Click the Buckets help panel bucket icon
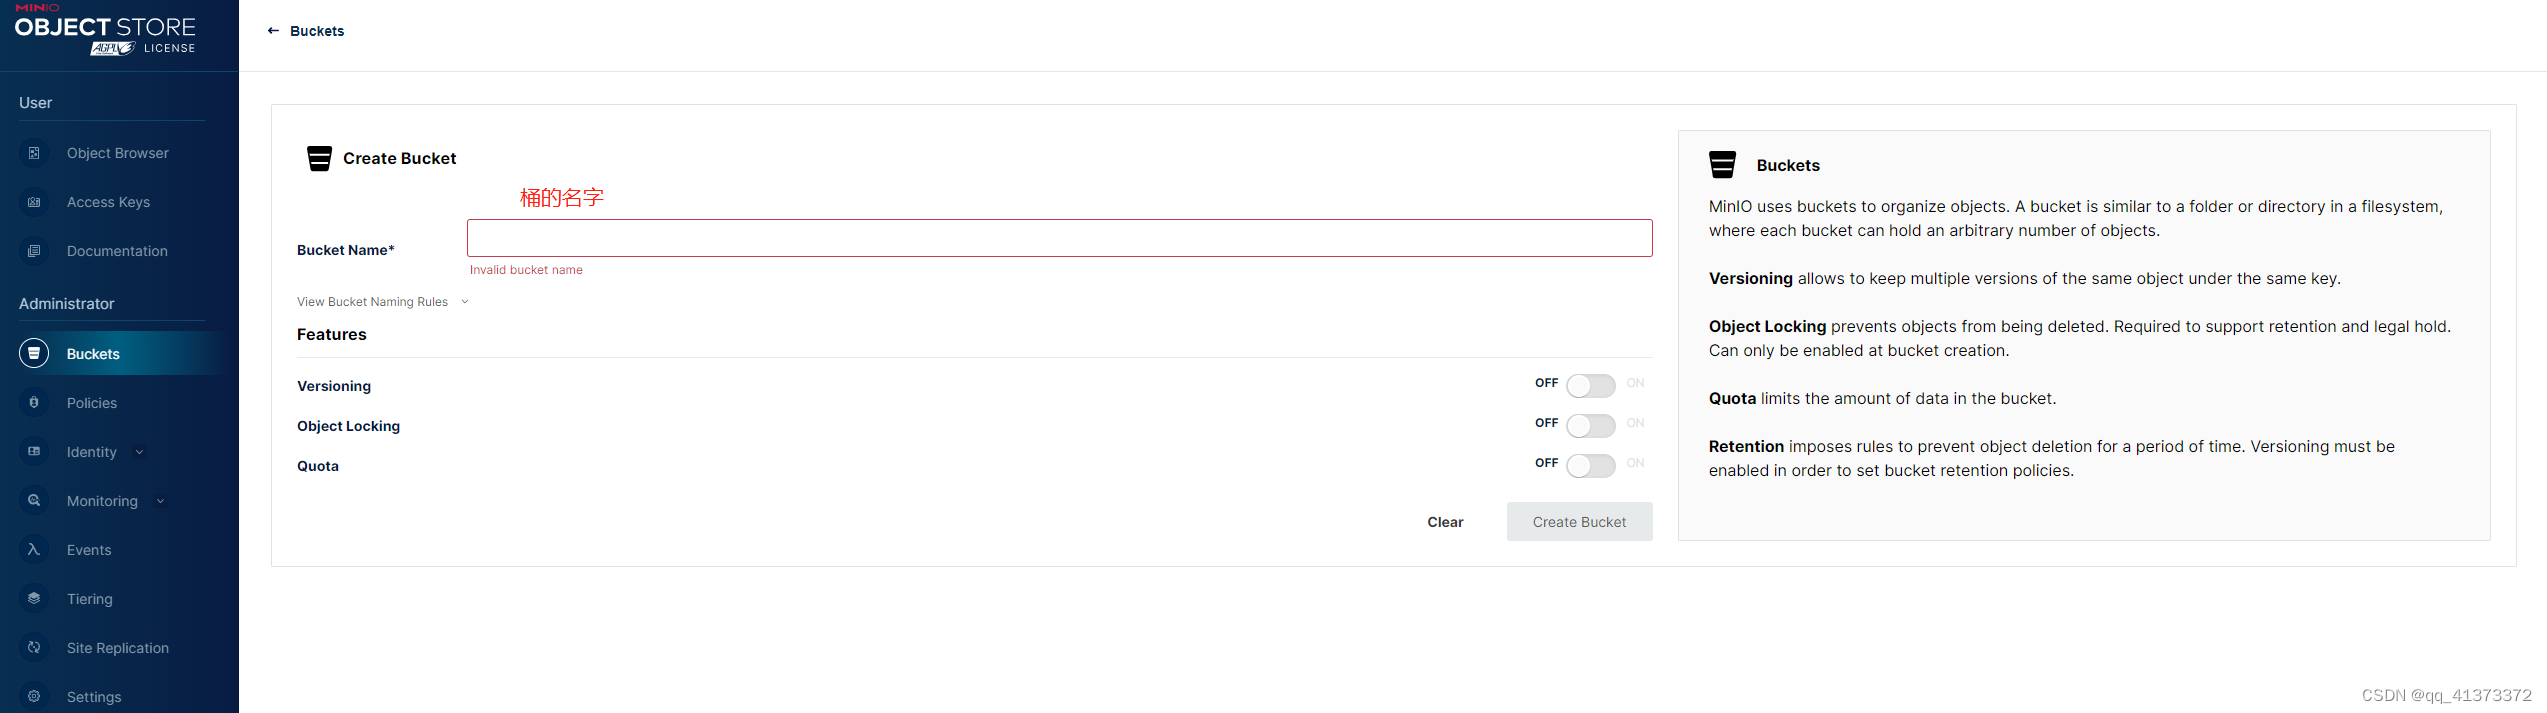Screen dimensions: 2547x713 click(1722, 165)
